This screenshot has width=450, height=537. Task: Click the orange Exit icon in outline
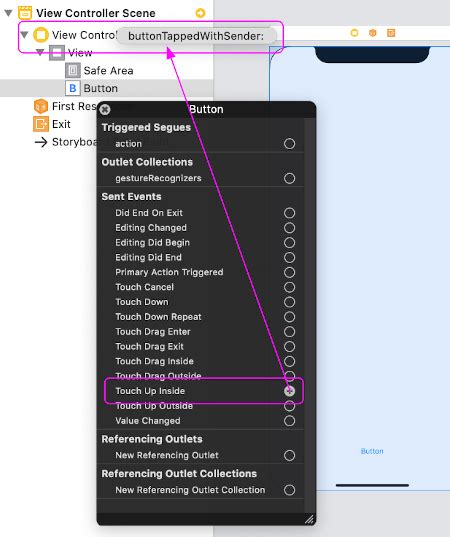click(x=41, y=124)
